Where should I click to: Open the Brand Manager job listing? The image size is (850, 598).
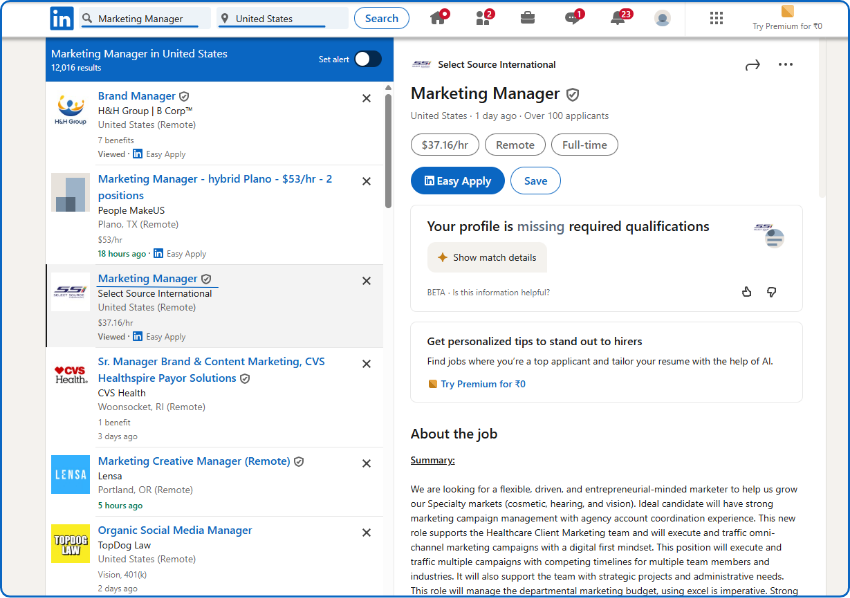tap(137, 96)
